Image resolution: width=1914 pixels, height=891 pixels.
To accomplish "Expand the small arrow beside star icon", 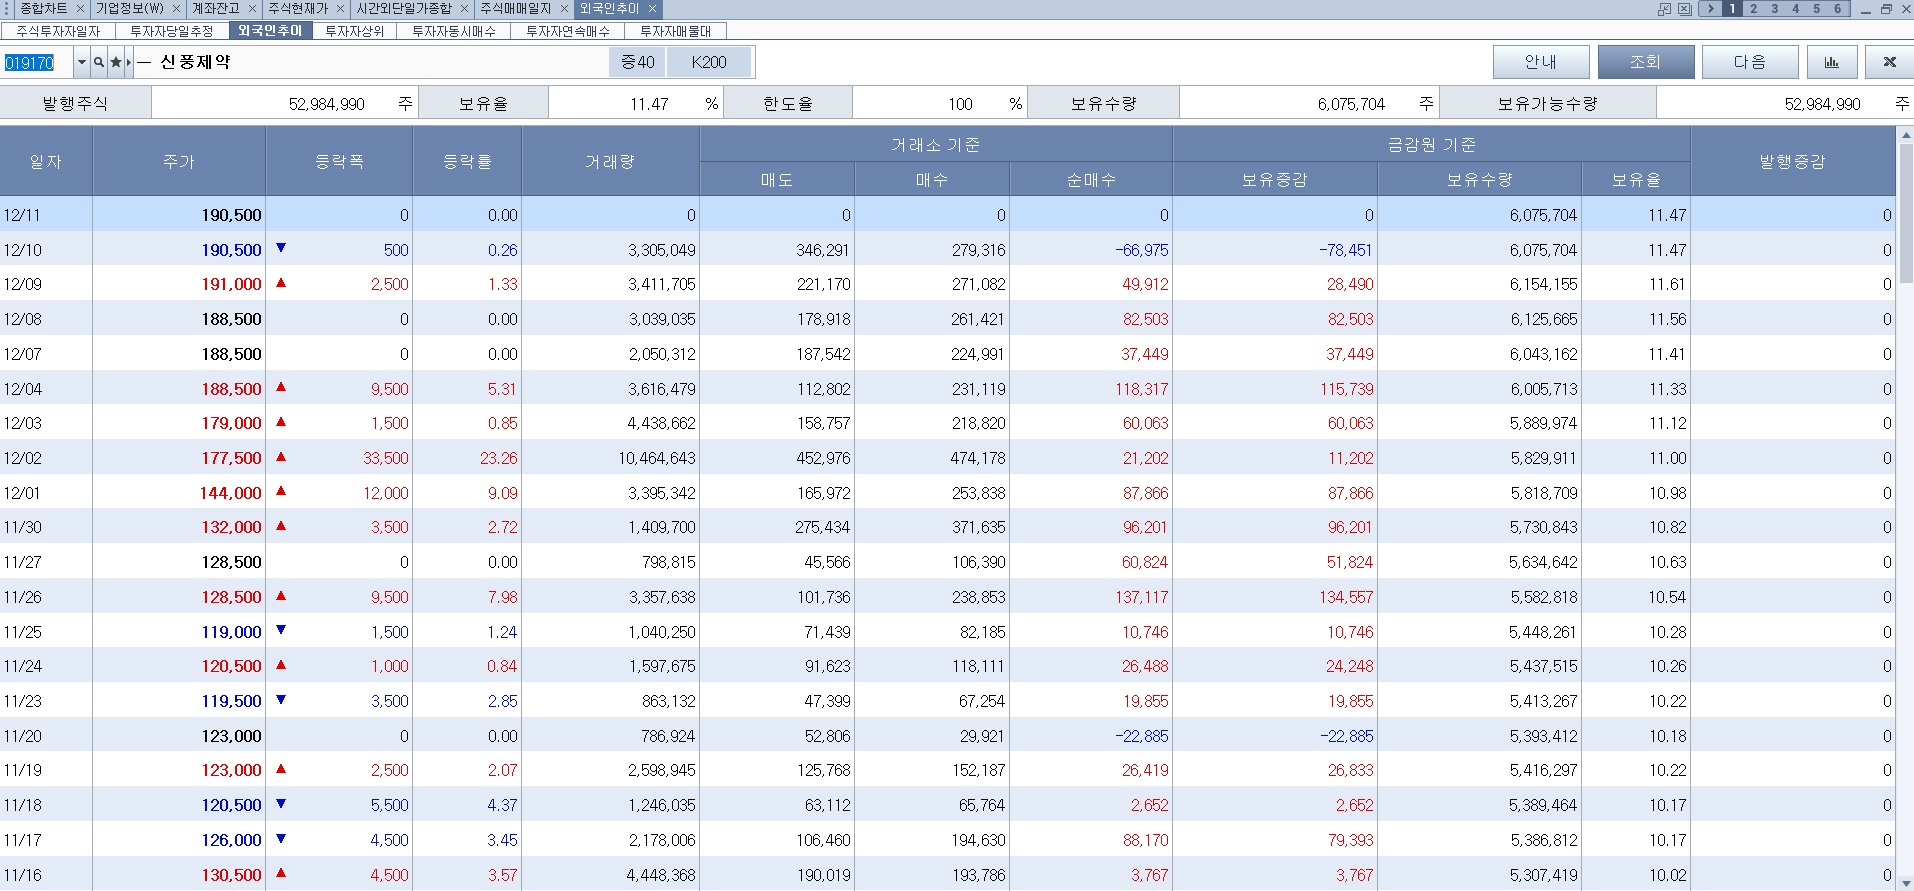I will [x=129, y=63].
